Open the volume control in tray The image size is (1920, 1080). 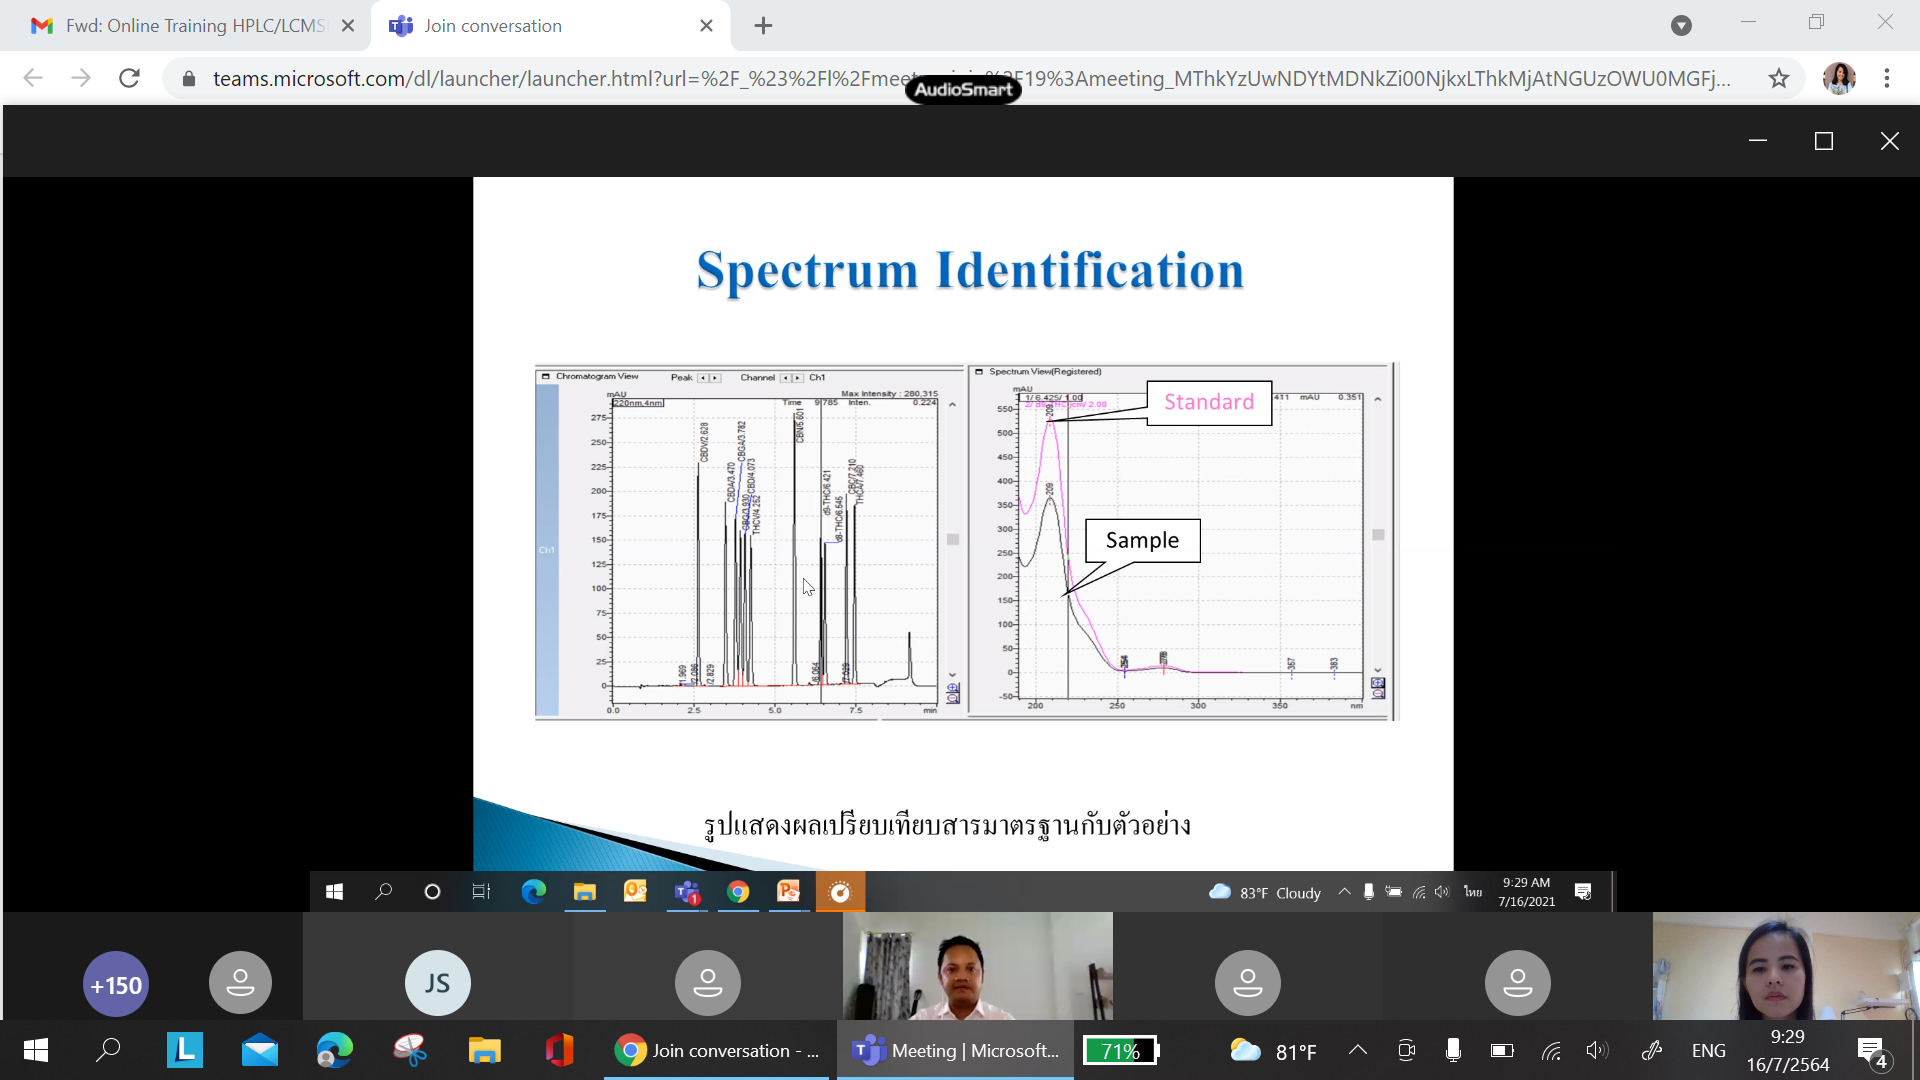[x=1597, y=1050]
